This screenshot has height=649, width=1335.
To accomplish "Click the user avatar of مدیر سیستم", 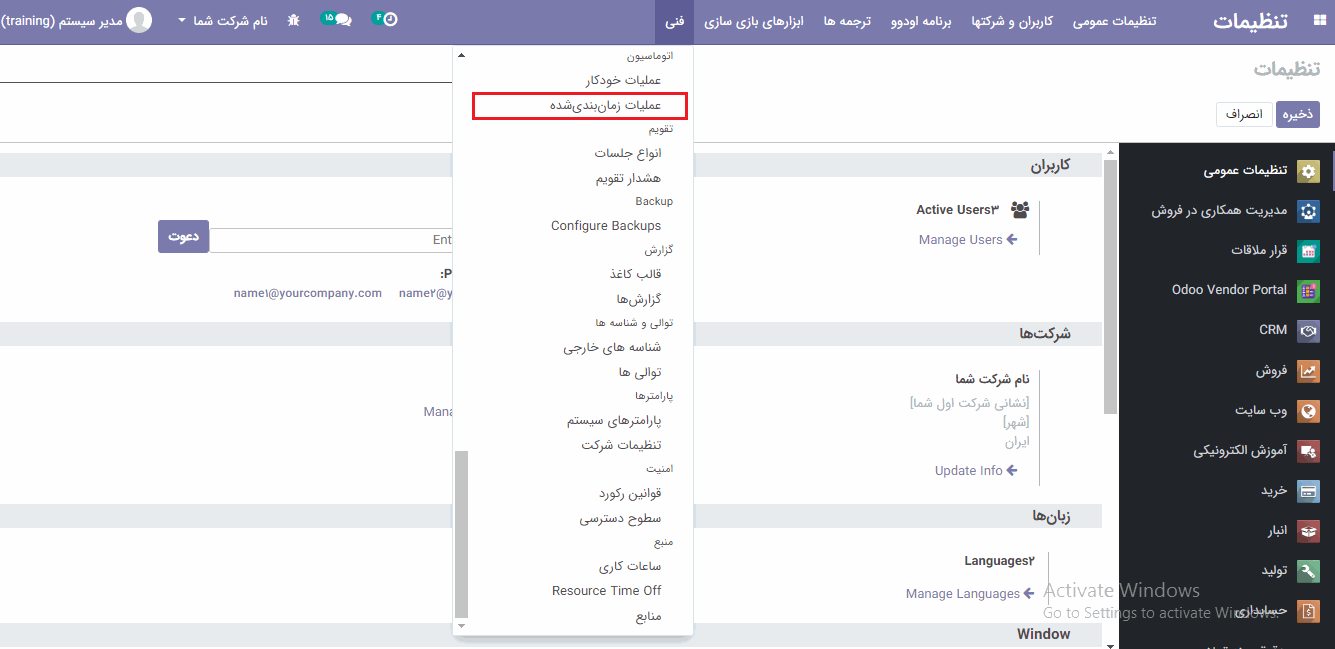I will (139, 20).
